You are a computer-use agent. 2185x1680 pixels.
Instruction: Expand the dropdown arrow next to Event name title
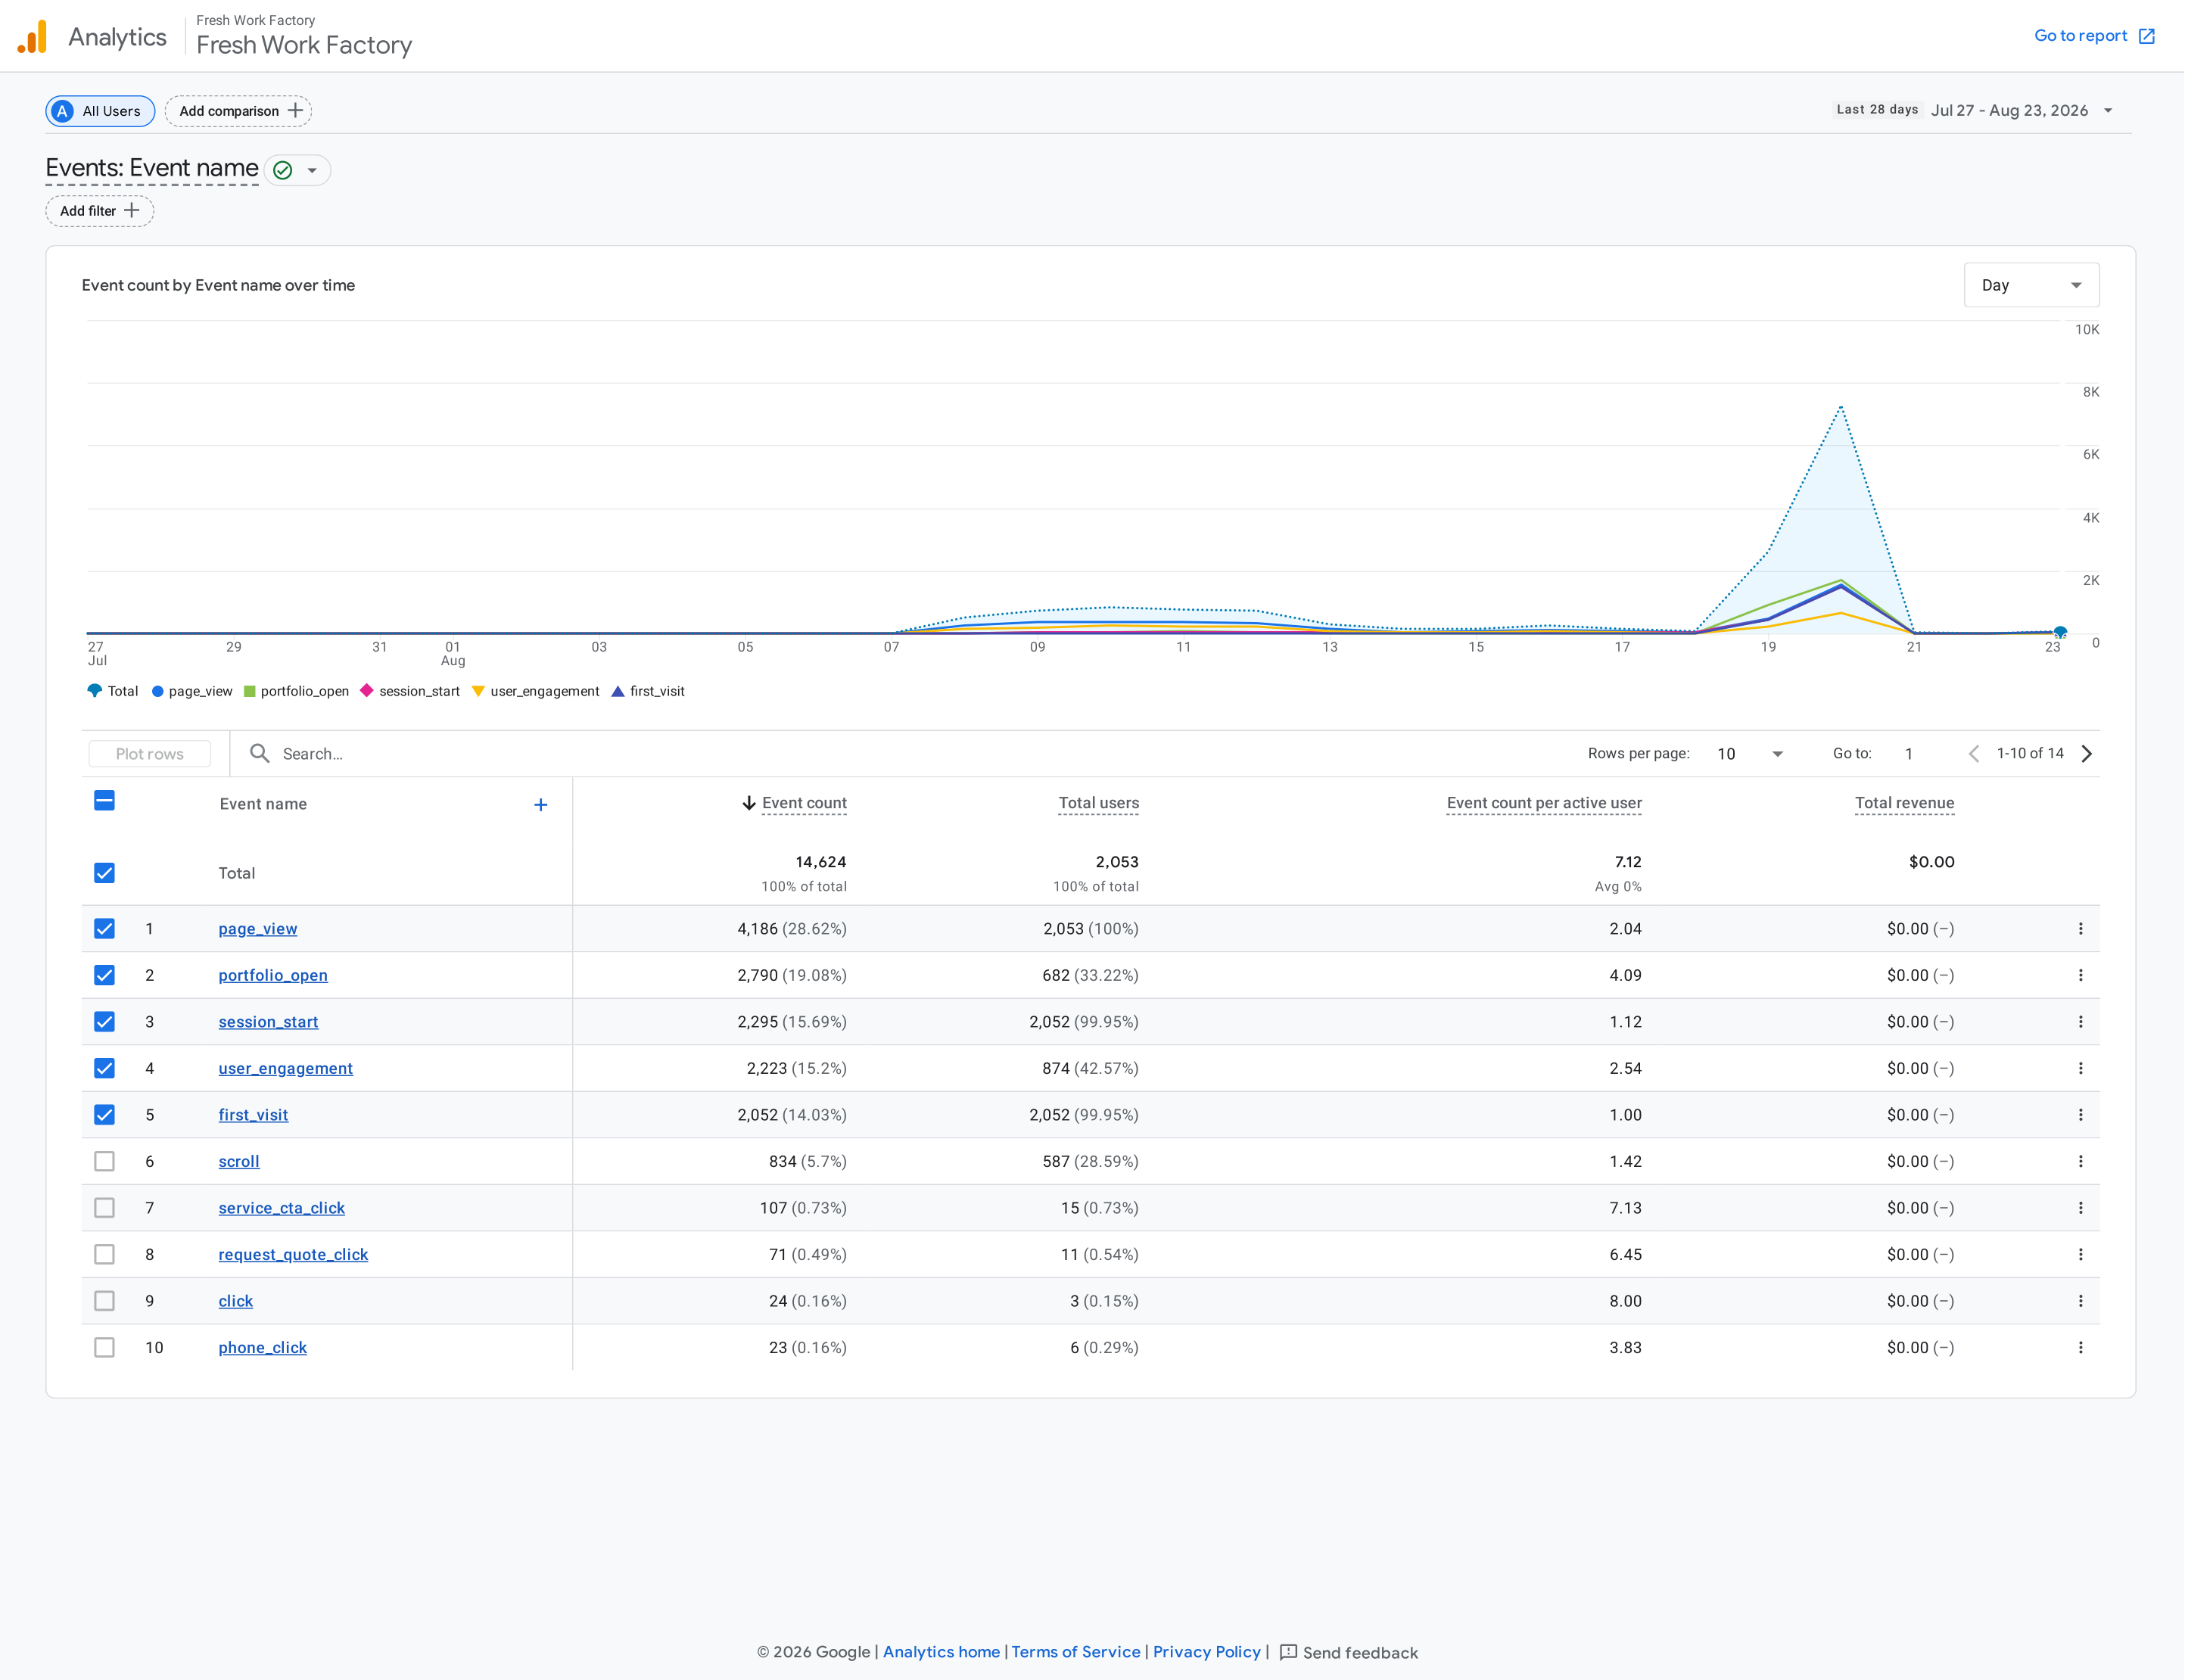(x=312, y=170)
